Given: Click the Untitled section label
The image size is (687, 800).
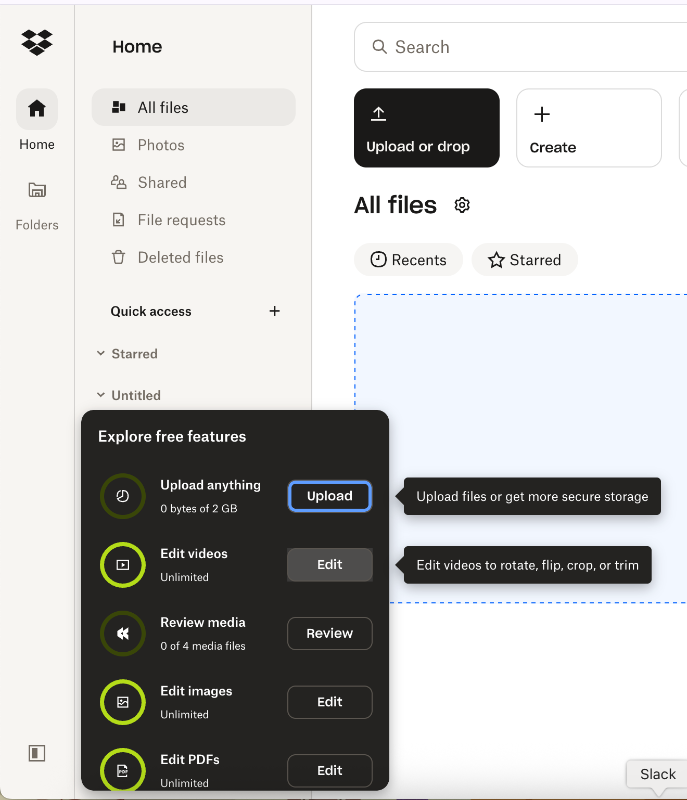Looking at the screenshot, I should coord(136,395).
